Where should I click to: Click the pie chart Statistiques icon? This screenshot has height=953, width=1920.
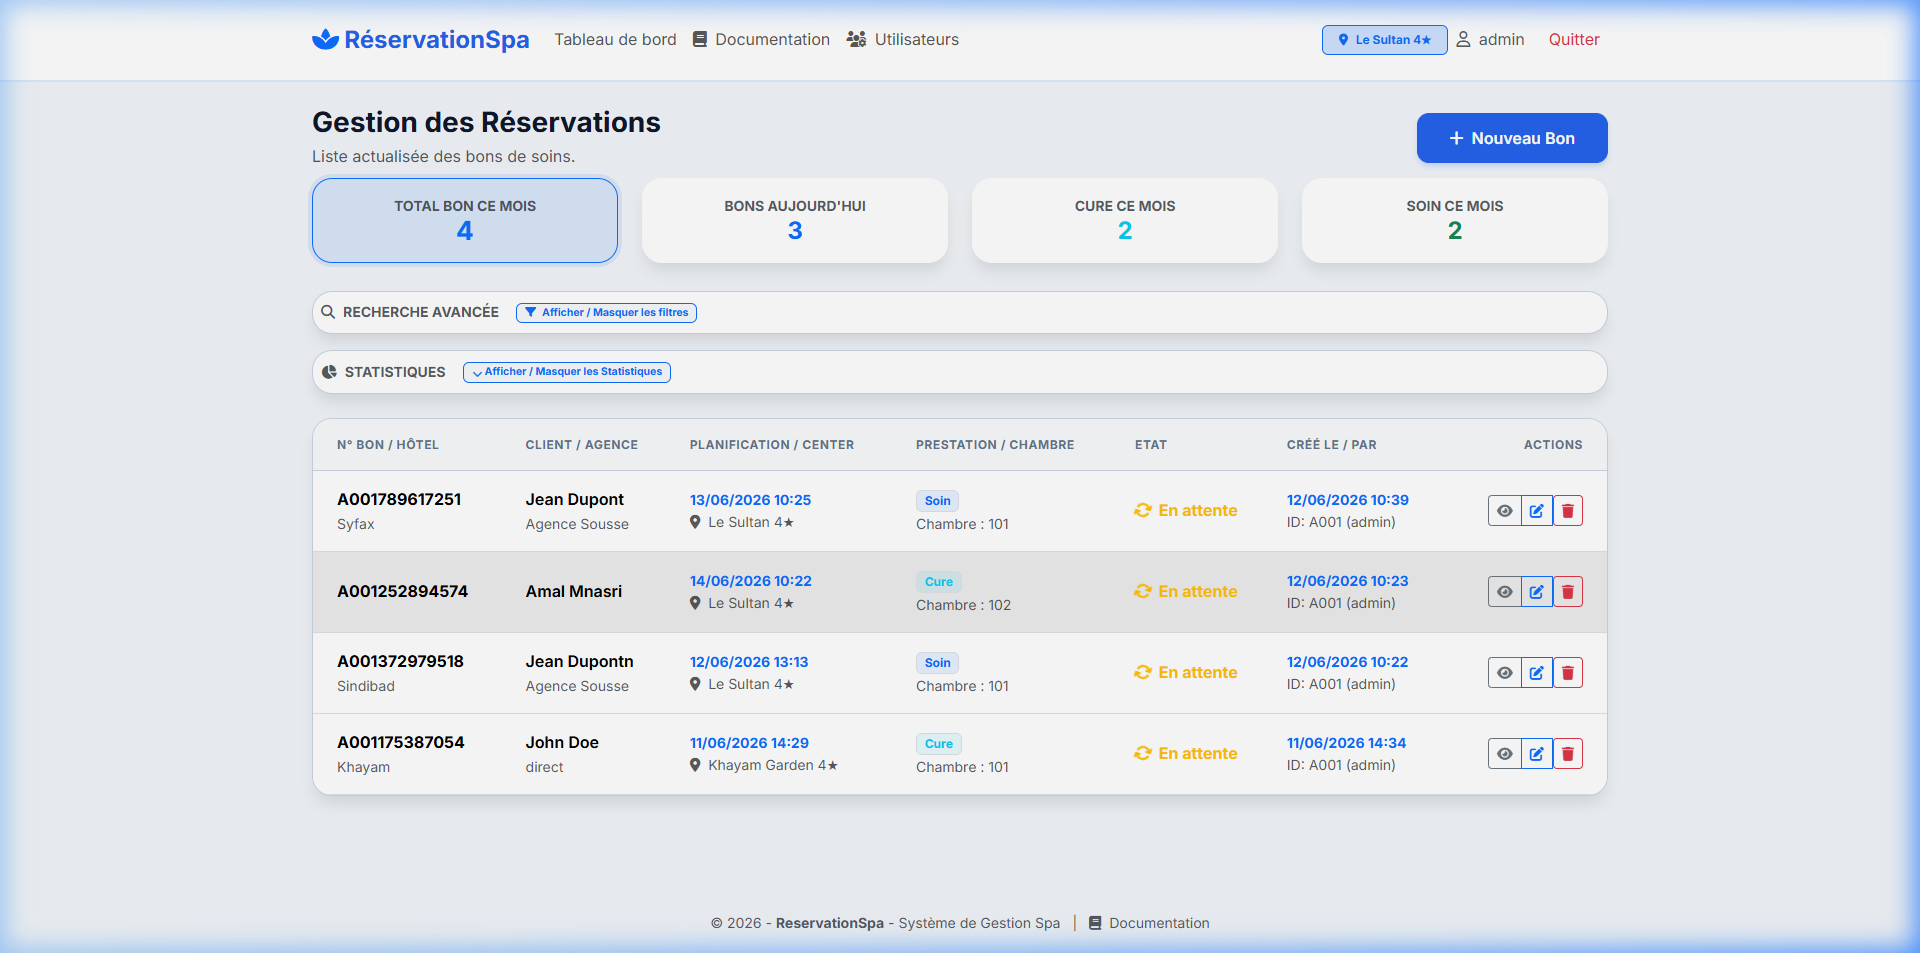[329, 372]
